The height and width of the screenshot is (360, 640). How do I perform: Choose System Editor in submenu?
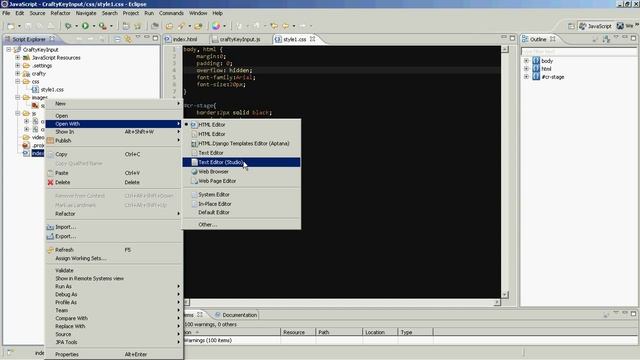241,195
